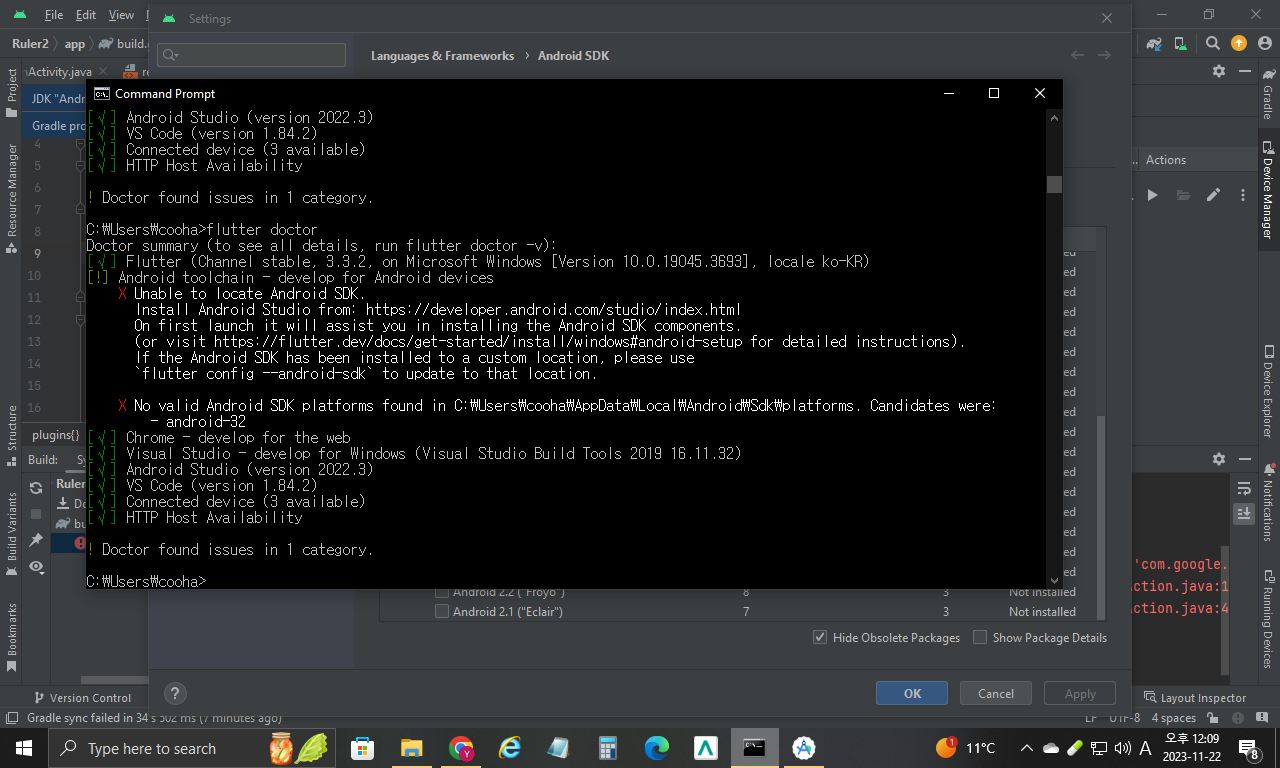Viewport: 1280px width, 768px height.
Task: Select 4 spaces indent setting in status bar
Action: pos(1174,718)
